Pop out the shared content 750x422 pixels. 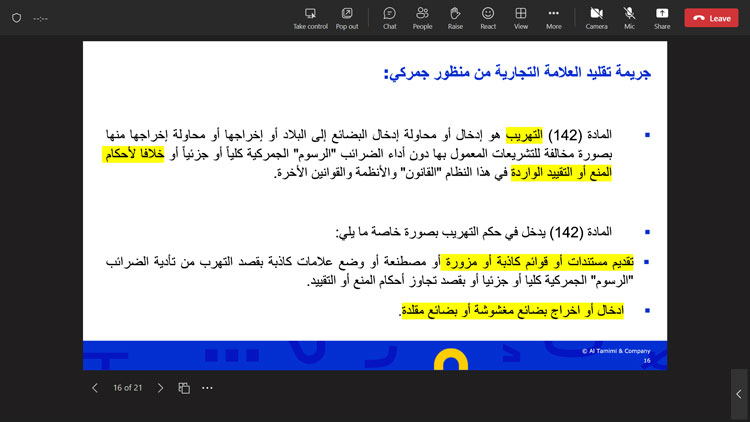[347, 17]
